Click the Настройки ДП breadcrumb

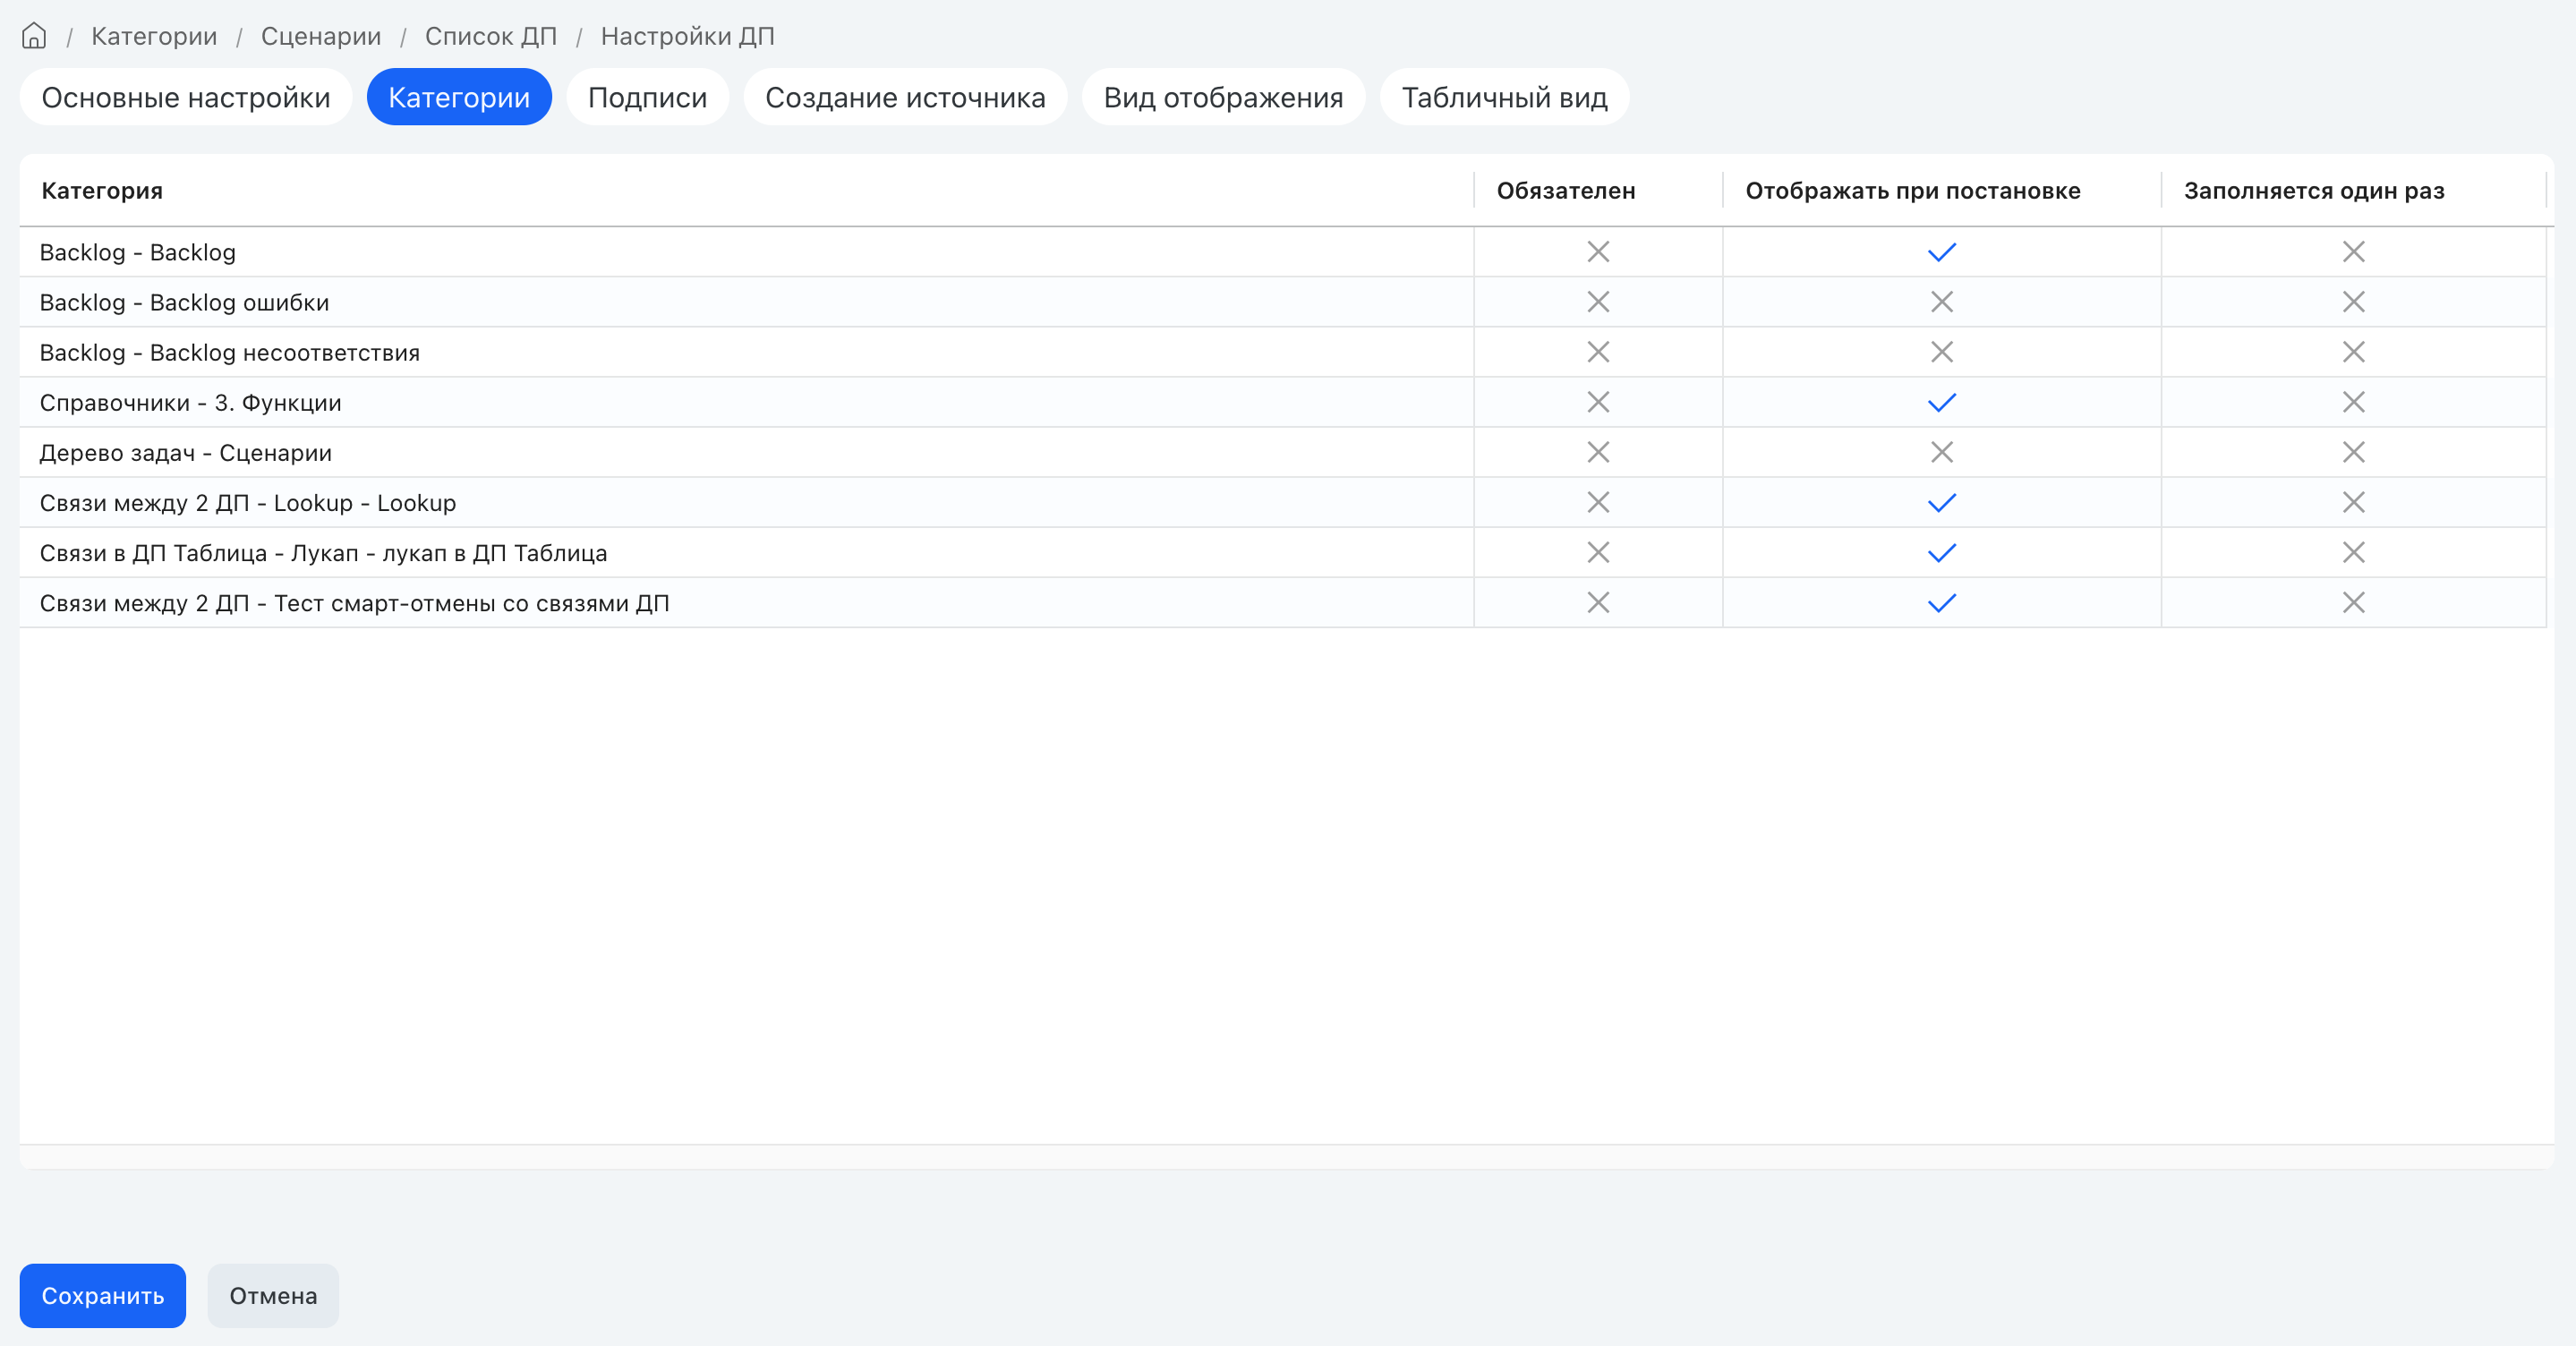tap(688, 36)
